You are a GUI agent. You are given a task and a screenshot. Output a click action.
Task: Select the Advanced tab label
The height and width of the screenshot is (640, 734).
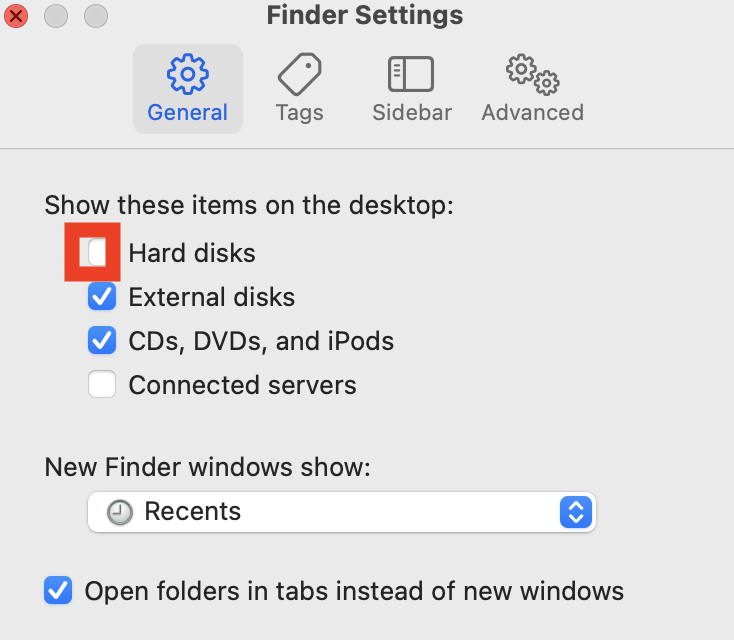pyautogui.click(x=532, y=112)
